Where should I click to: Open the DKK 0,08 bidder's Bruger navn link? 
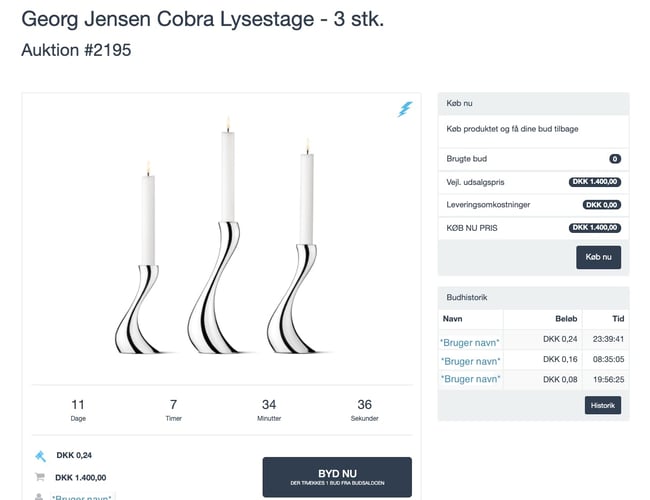click(x=470, y=379)
